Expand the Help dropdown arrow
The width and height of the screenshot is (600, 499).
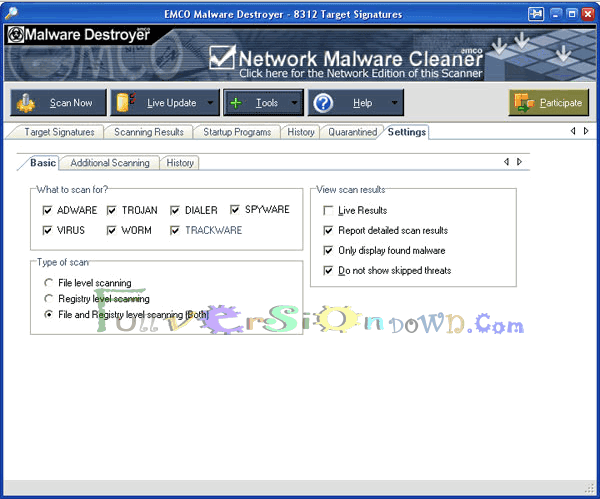point(395,103)
